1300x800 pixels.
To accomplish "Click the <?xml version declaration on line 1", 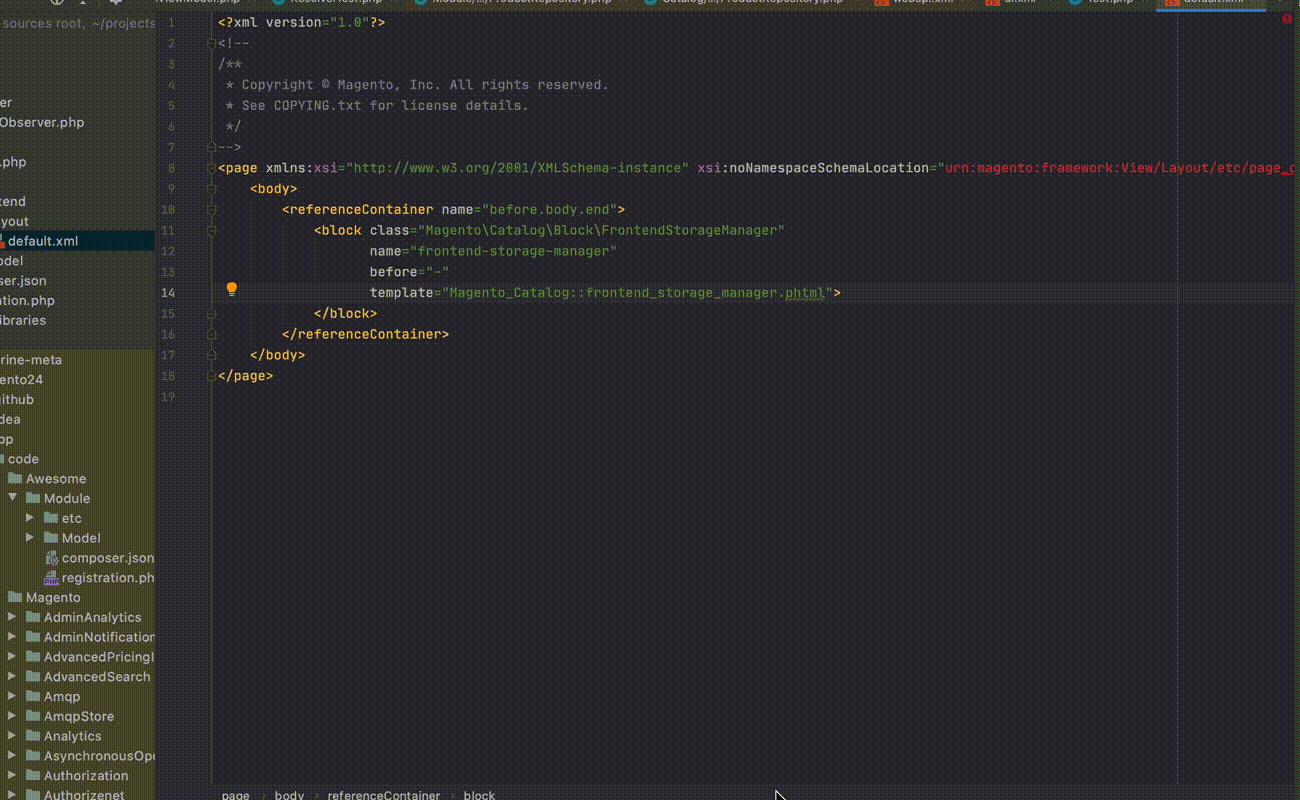I will [x=301, y=23].
